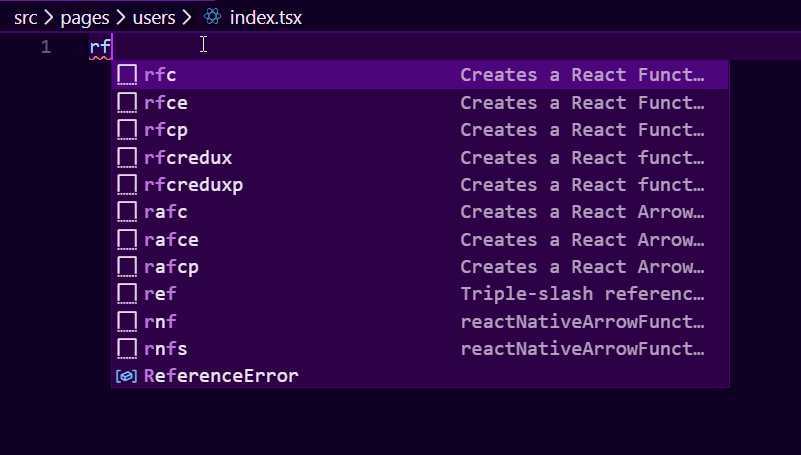The width and height of the screenshot is (801, 455).
Task: Select the rfcreduxp snippet suggestion
Action: click(x=194, y=185)
